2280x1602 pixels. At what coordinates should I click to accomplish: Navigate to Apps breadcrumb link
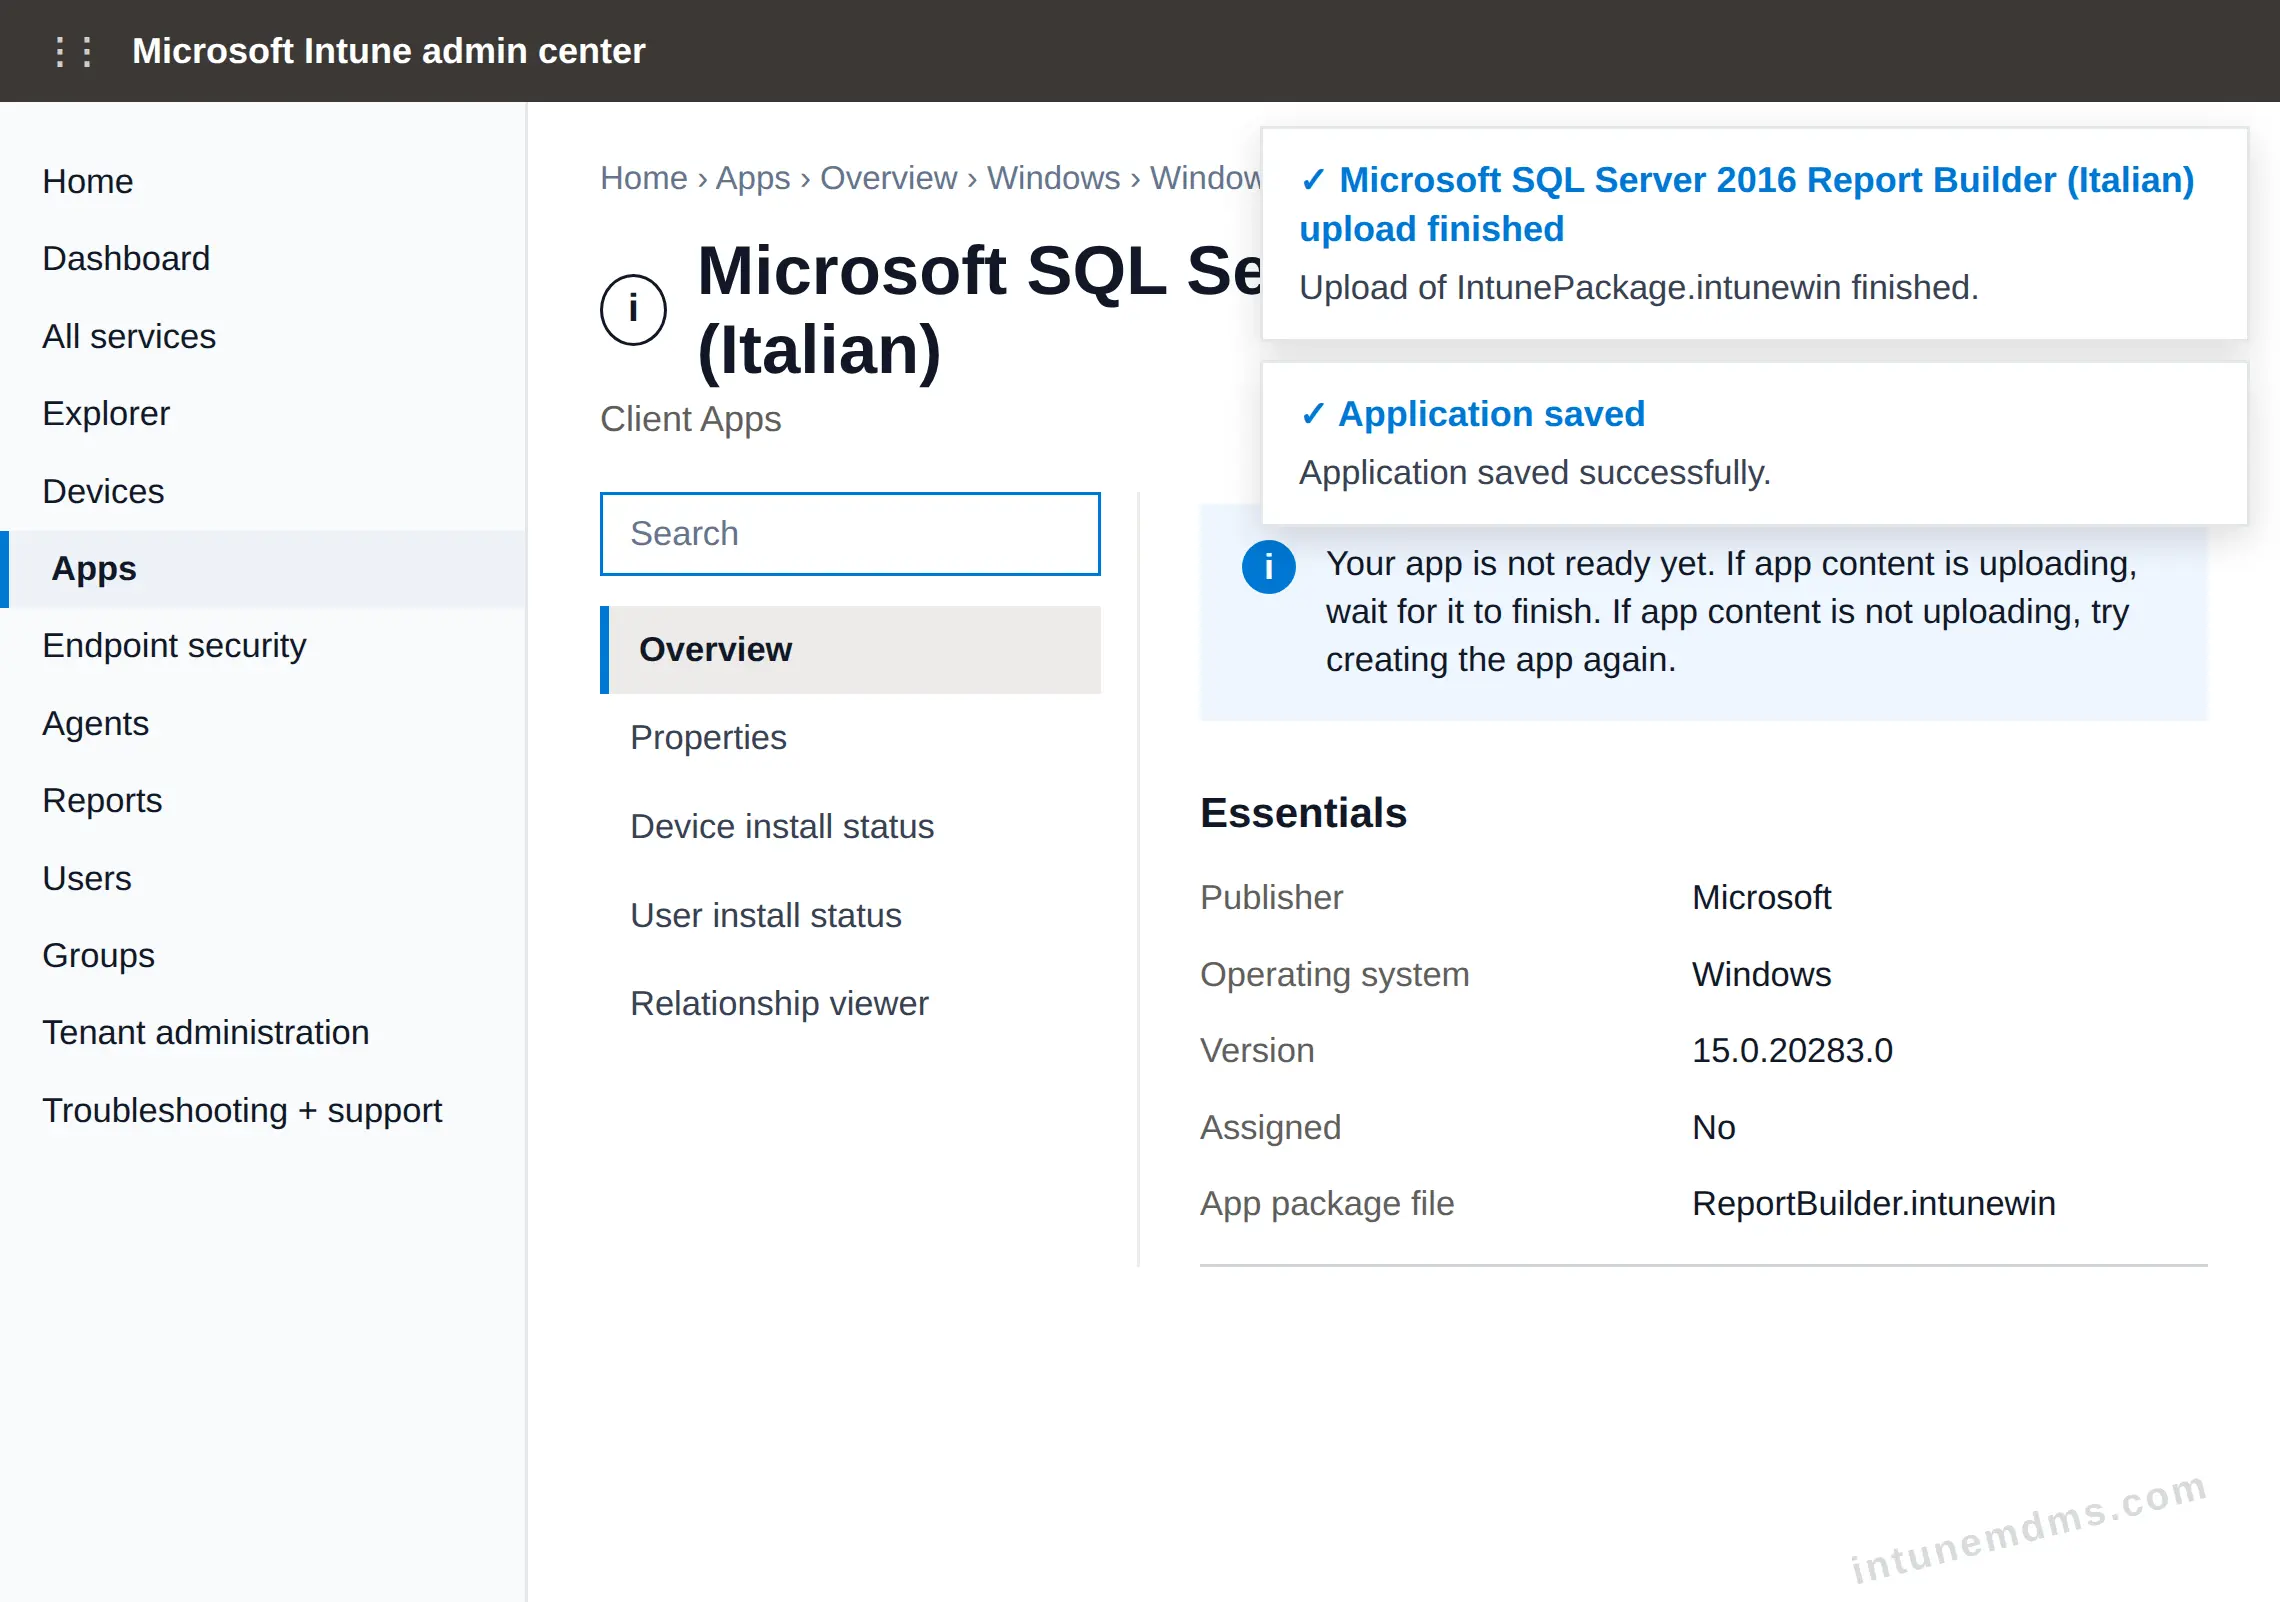[x=753, y=178]
